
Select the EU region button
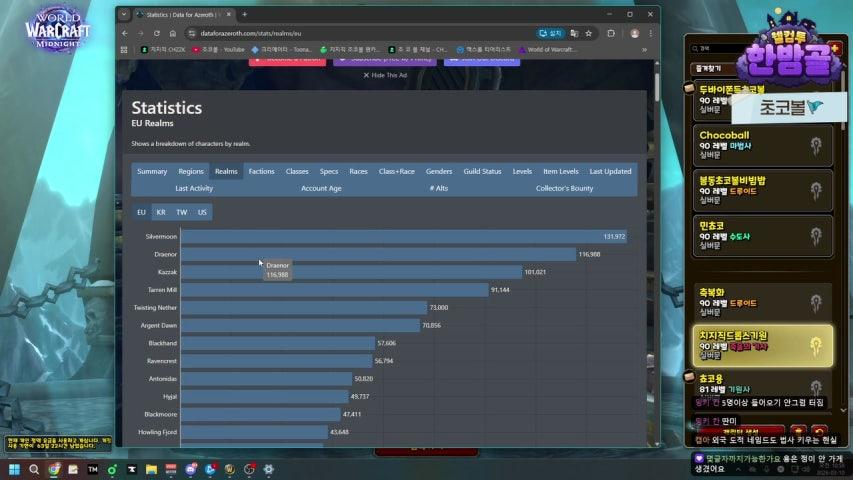[x=141, y=212]
